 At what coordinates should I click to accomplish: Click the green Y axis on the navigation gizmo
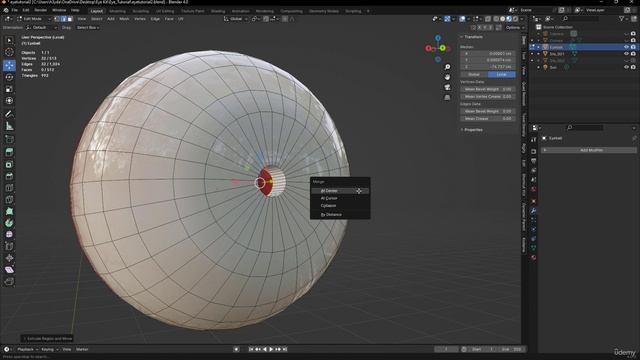(x=443, y=48)
